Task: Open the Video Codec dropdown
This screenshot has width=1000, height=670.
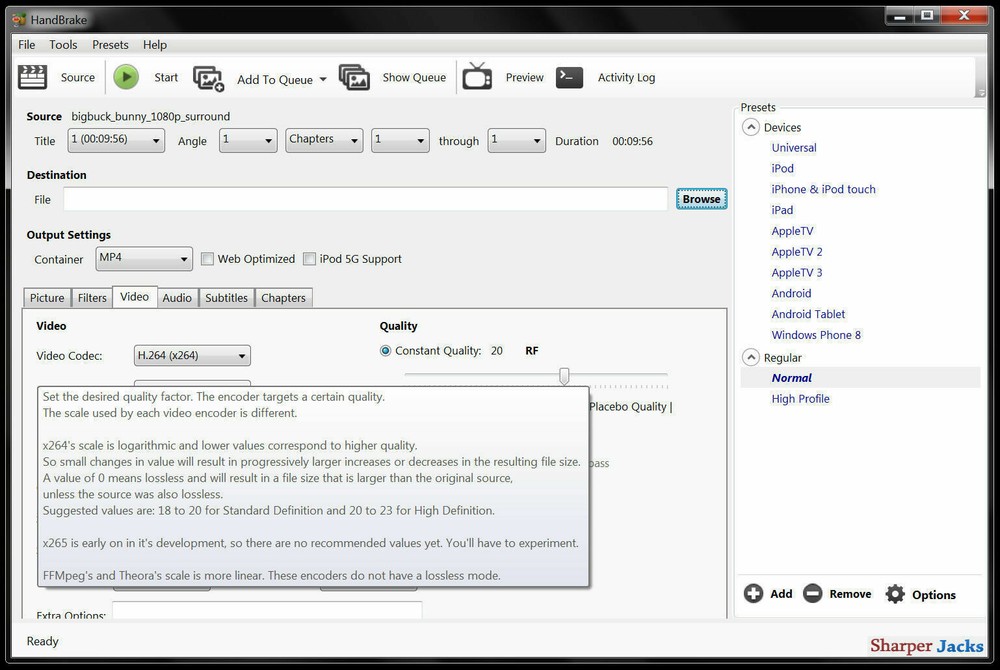Action: click(x=191, y=355)
